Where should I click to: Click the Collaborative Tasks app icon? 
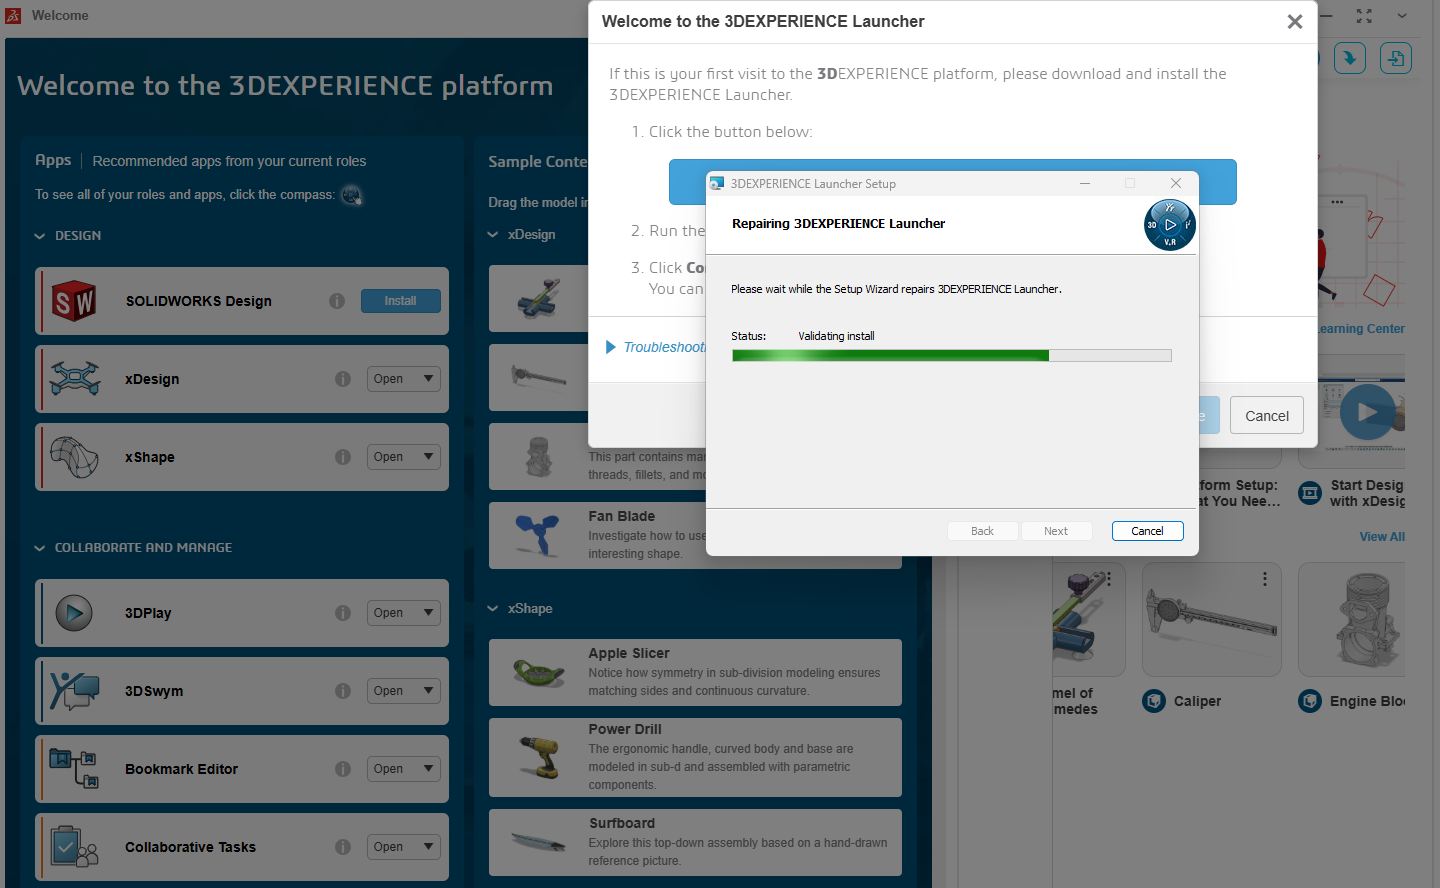(x=74, y=847)
